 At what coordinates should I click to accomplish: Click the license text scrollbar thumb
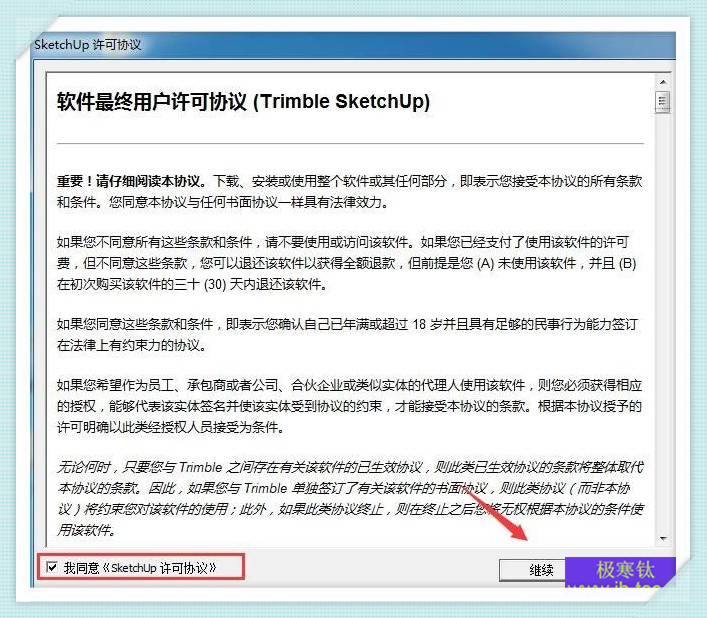point(663,101)
